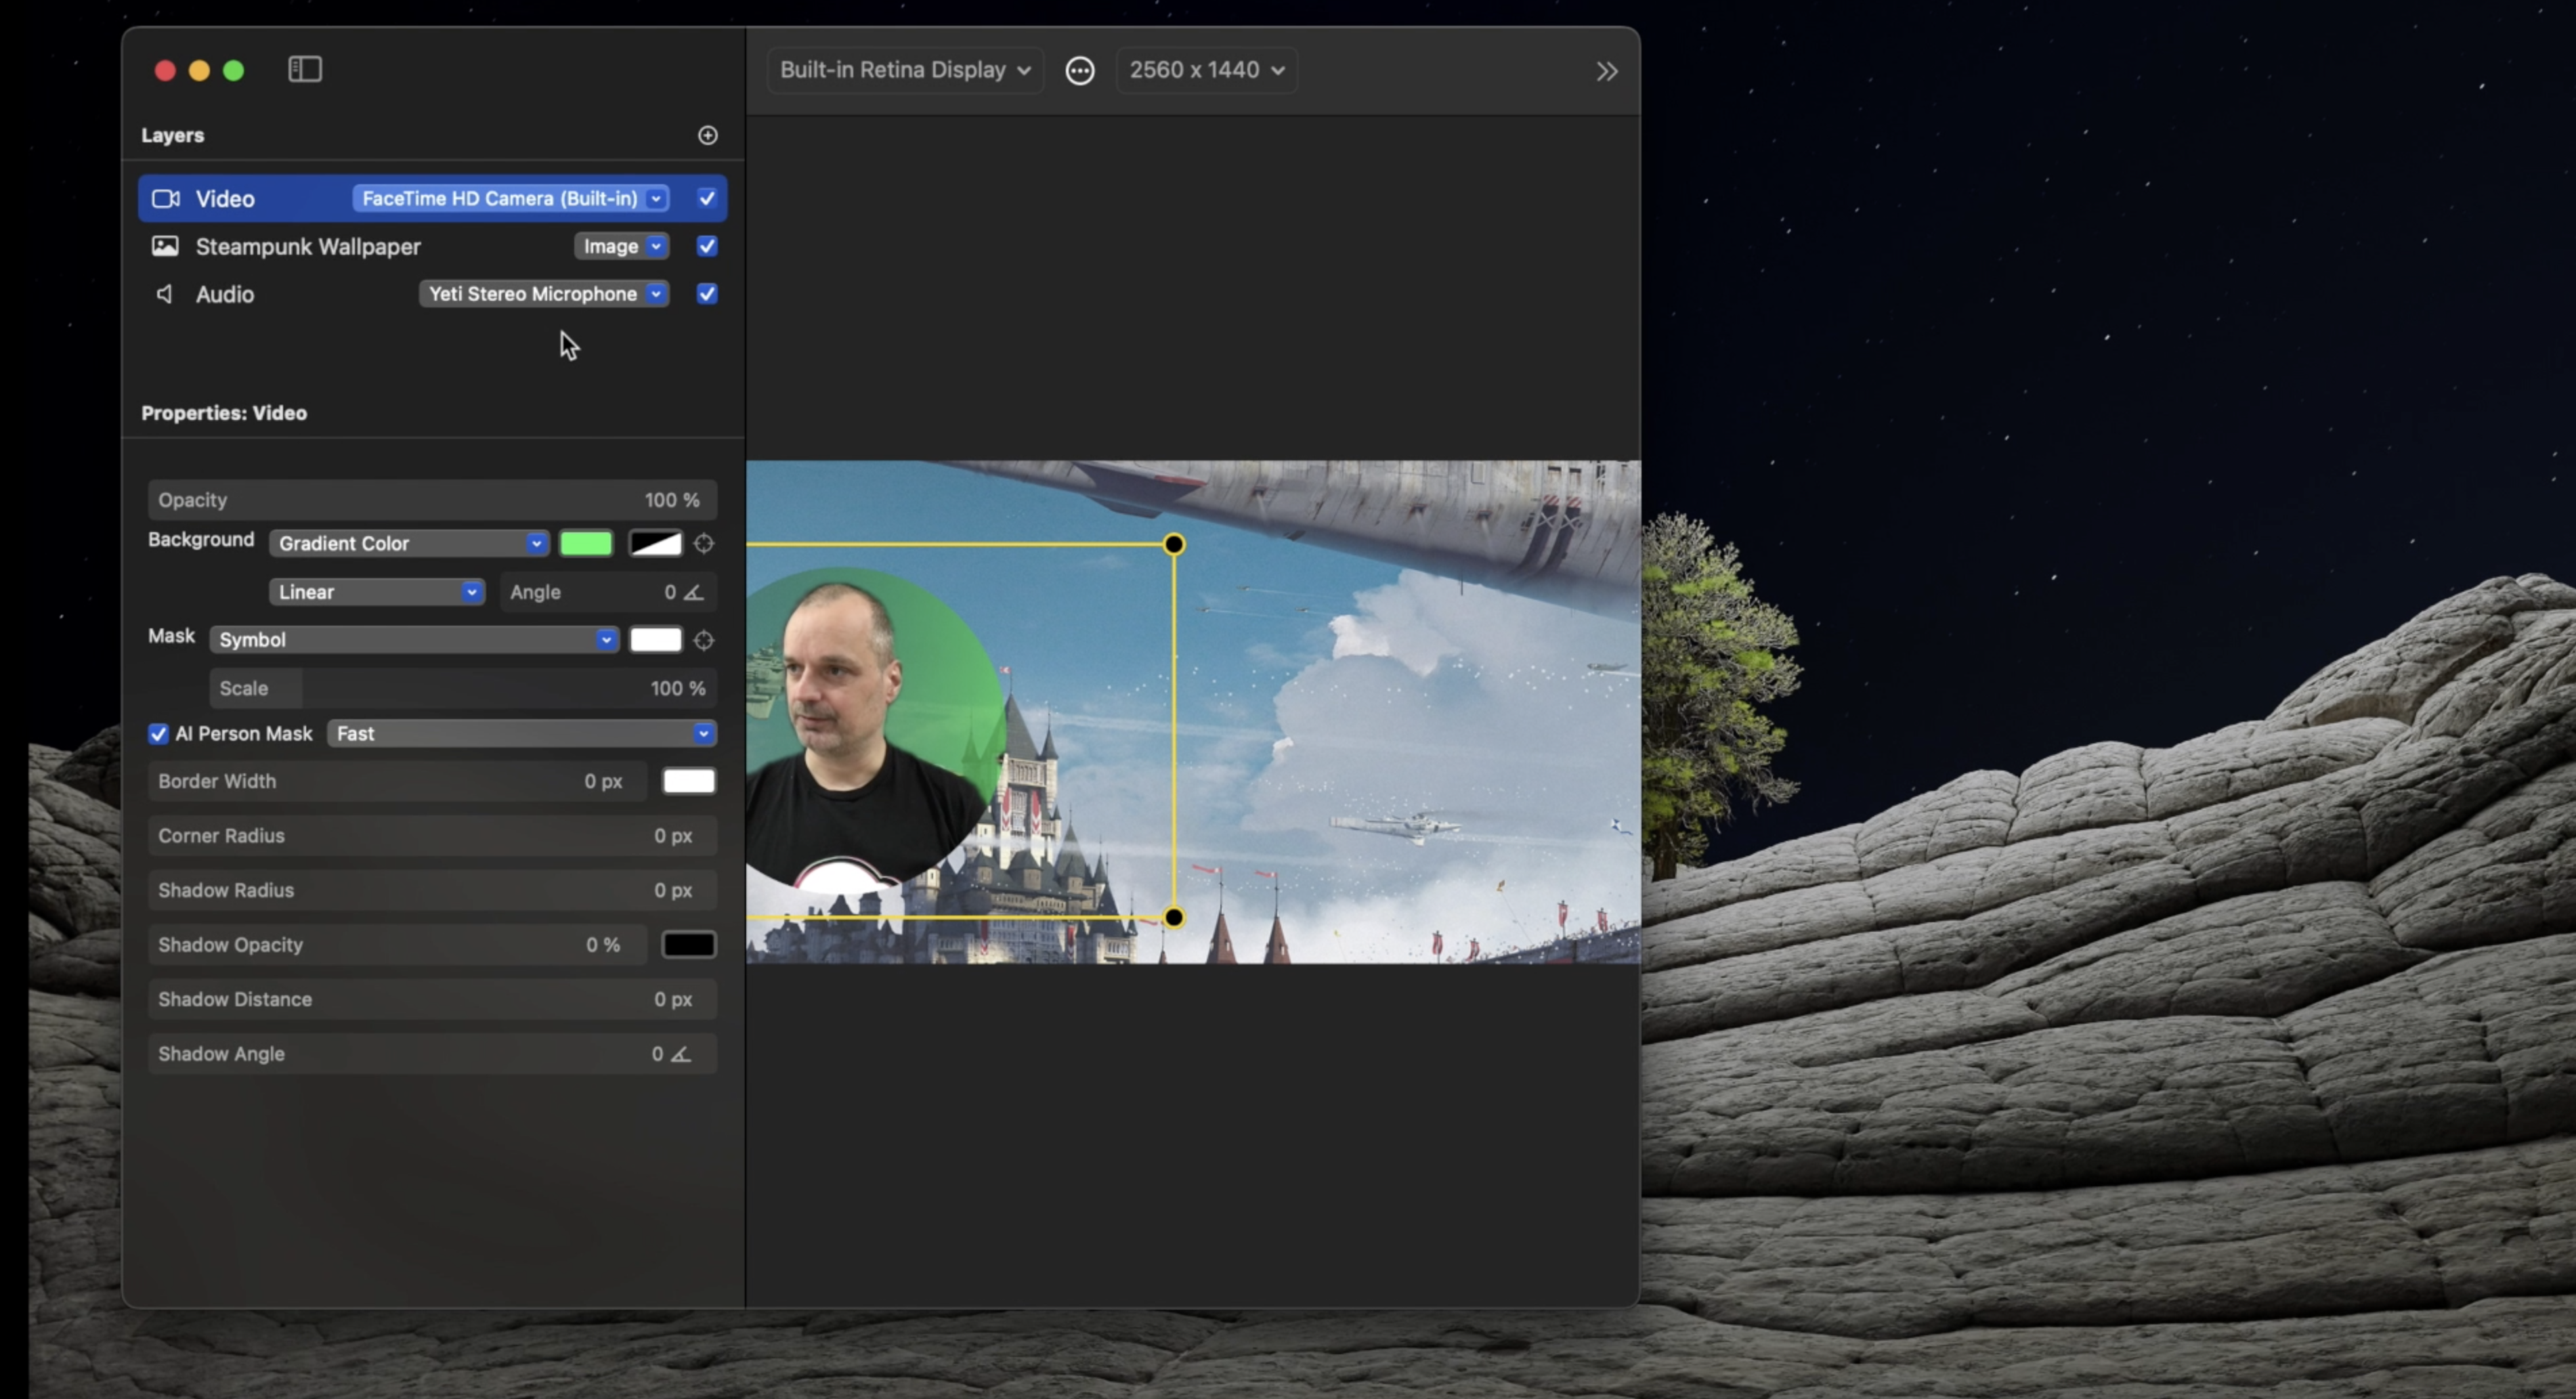Pick mask color with eyedropper target
Viewport: 2576px width, 1399px height.
click(x=704, y=640)
